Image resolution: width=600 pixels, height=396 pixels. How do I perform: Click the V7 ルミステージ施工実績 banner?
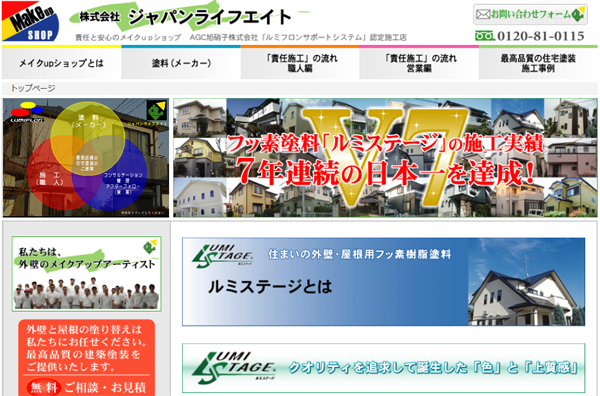click(x=385, y=158)
